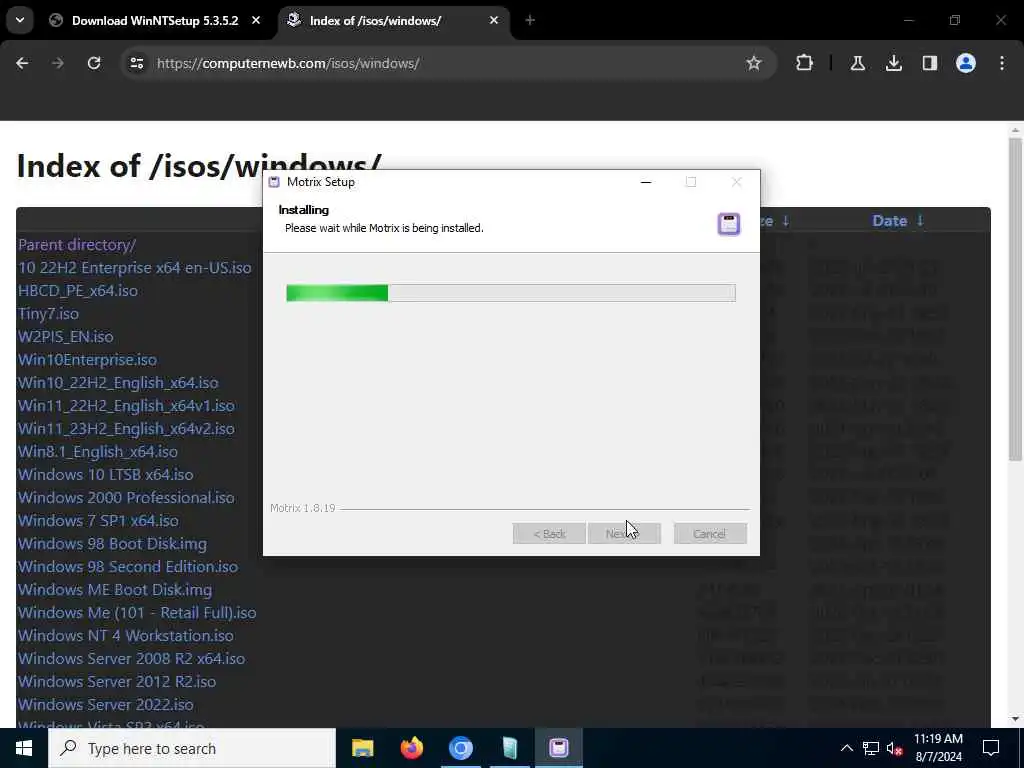The width and height of the screenshot is (1024, 768).
Task: Reload the page with the refresh icon
Action: [94, 63]
